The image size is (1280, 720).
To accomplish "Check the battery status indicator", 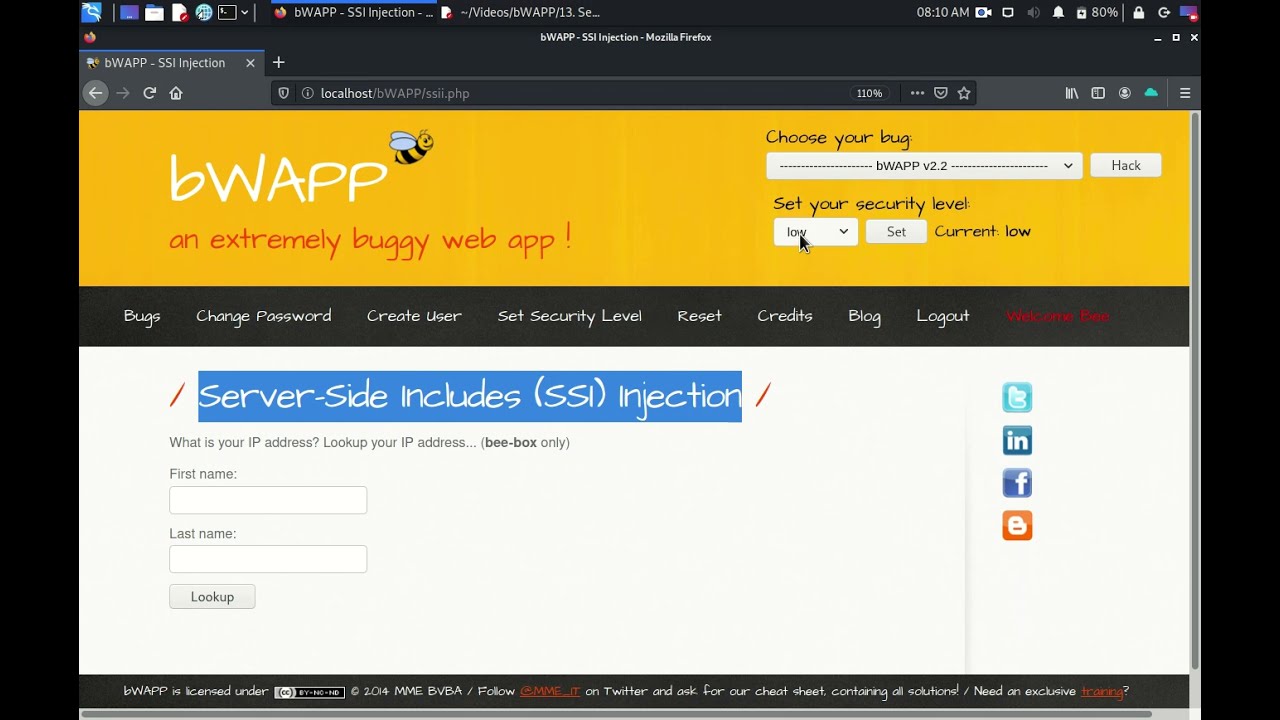I will [x=1097, y=12].
